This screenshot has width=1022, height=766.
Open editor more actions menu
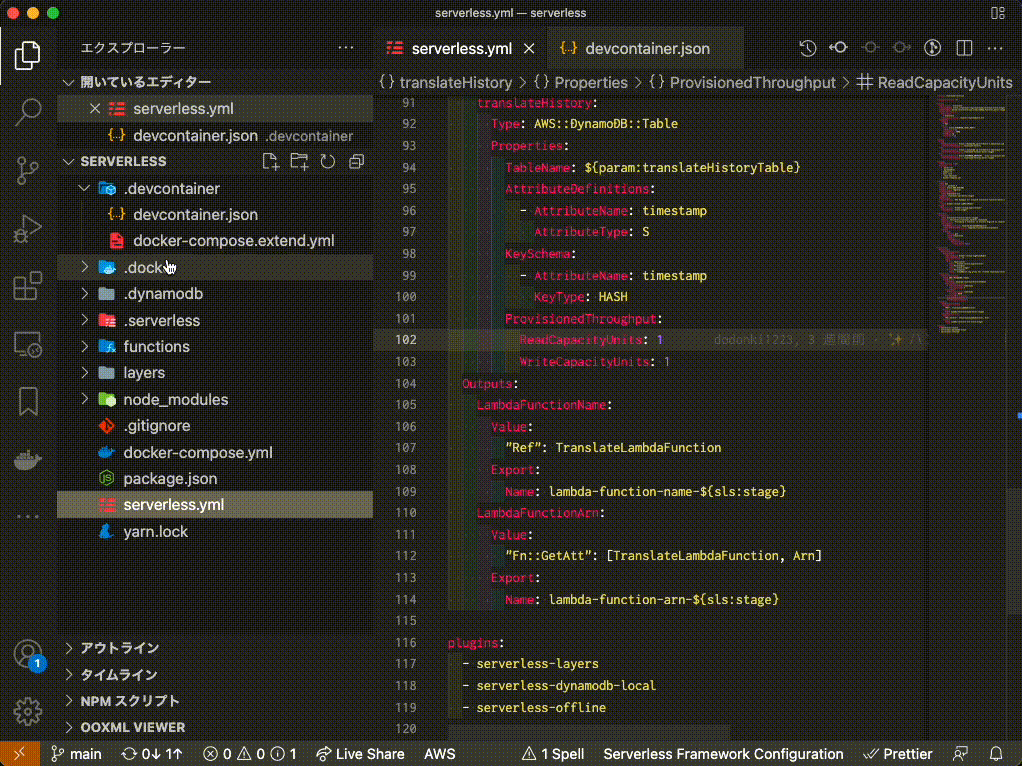click(995, 48)
